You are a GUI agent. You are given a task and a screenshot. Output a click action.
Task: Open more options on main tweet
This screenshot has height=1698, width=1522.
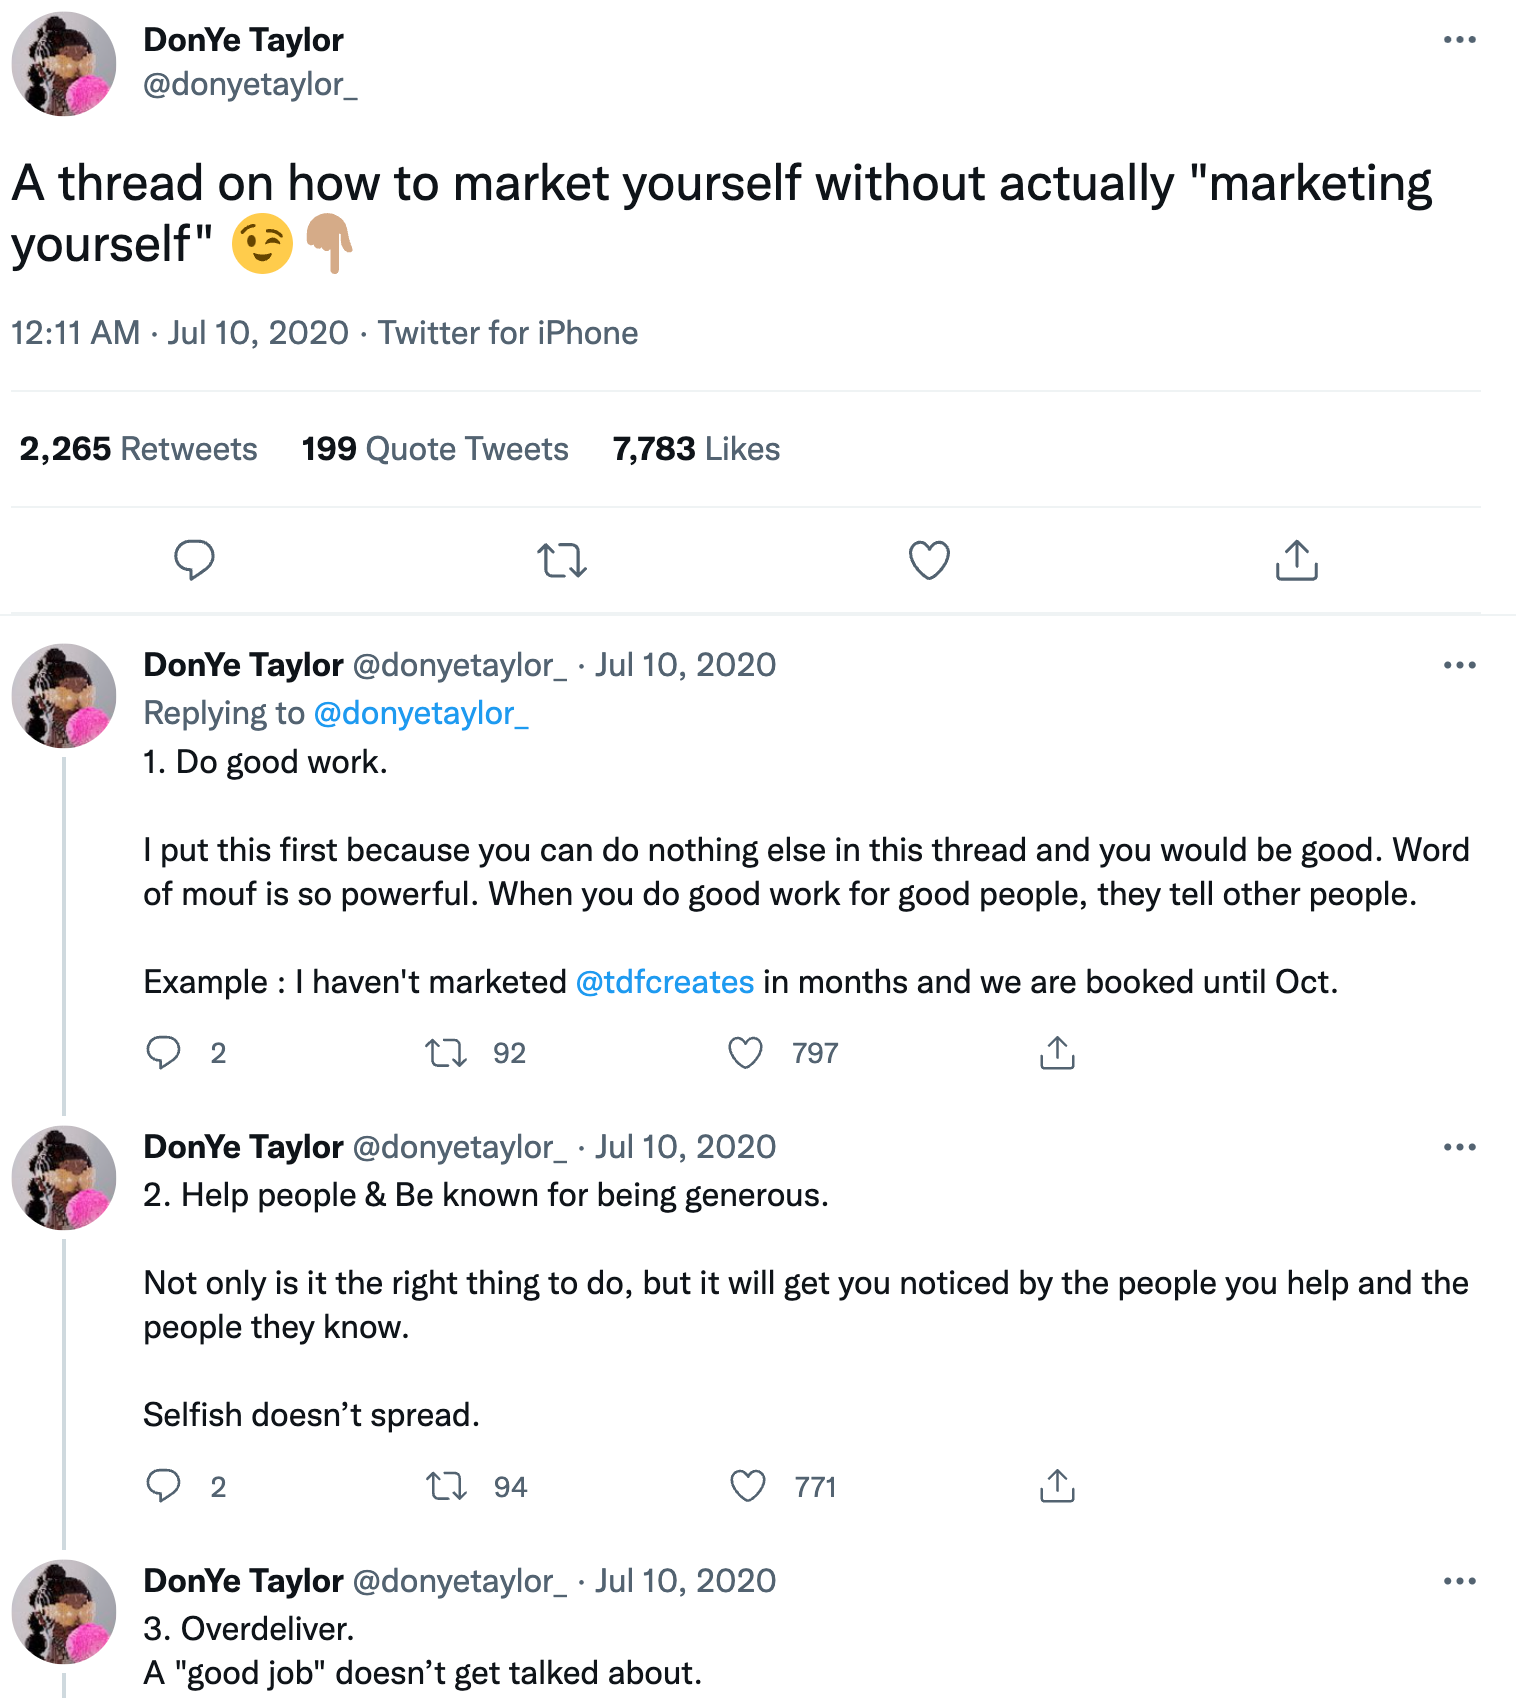(1460, 40)
